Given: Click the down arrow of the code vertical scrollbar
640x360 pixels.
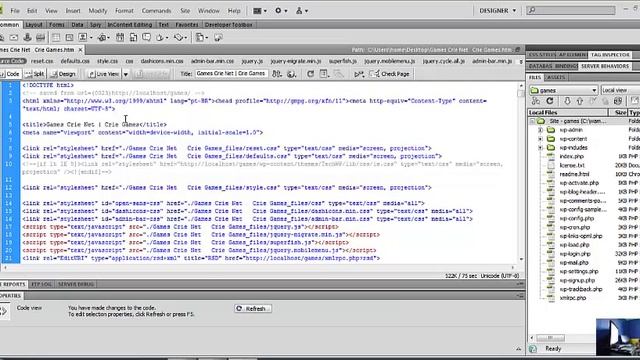Looking at the screenshot, I should 521,259.
